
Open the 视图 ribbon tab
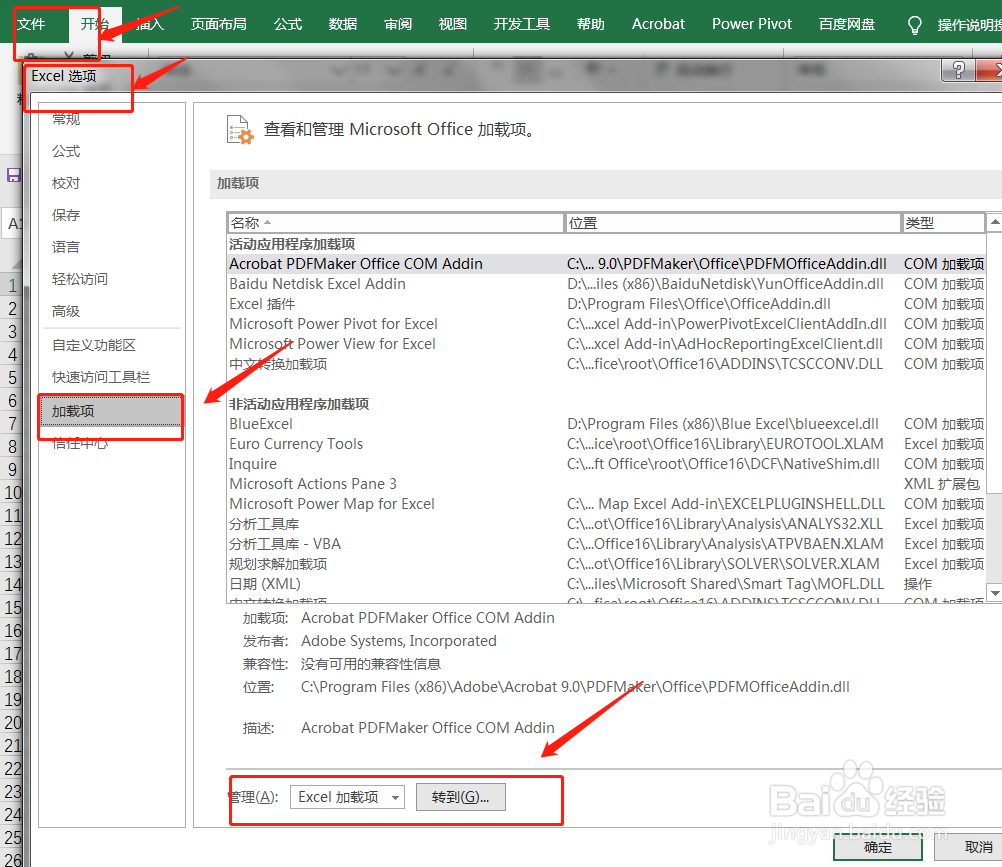pos(452,24)
